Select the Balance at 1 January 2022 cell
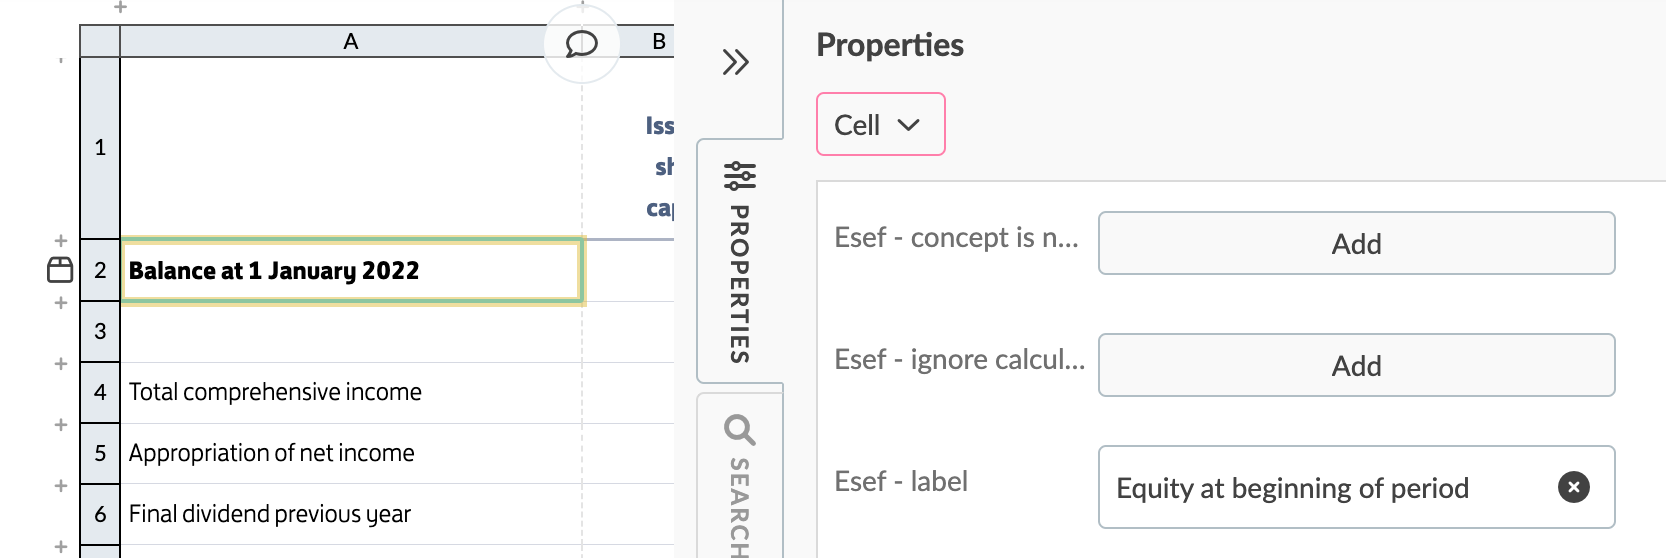The width and height of the screenshot is (1666, 558). (350, 270)
